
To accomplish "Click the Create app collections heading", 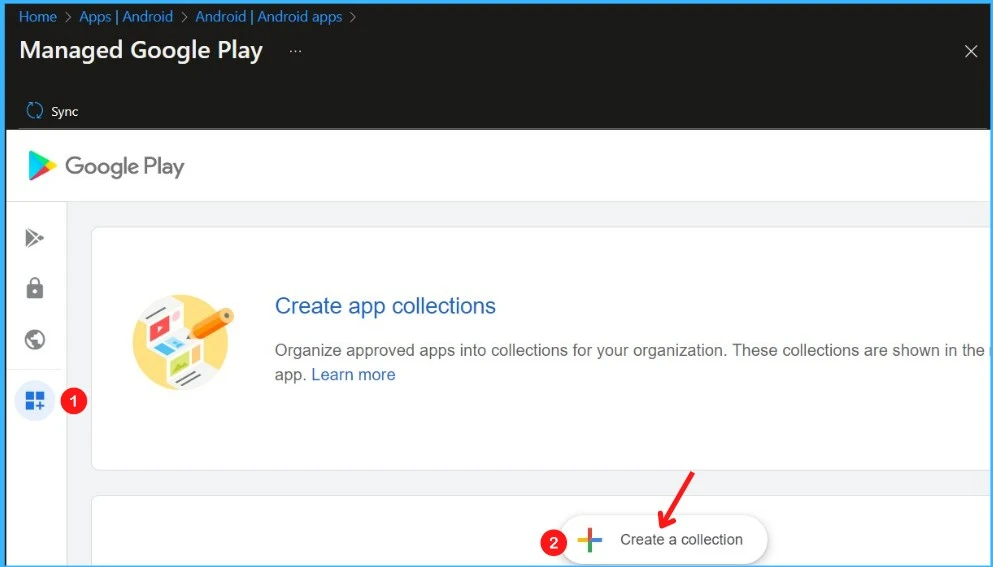I will point(385,306).
